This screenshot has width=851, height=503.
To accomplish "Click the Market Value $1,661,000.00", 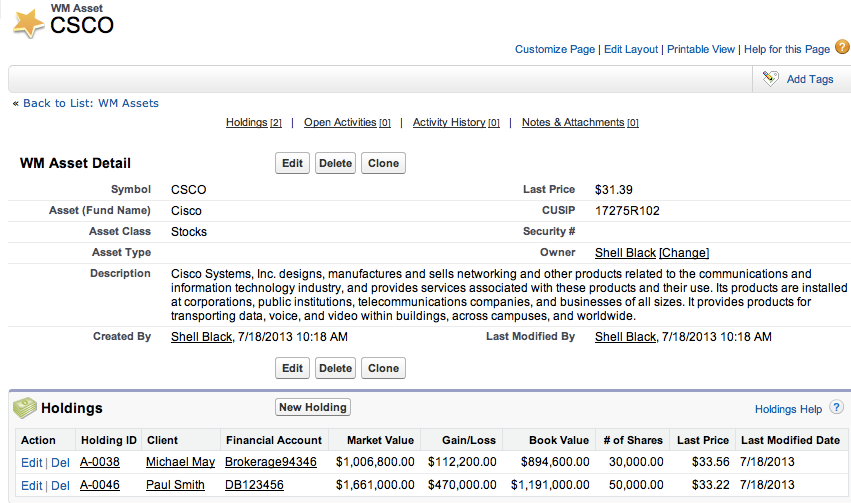I will pyautogui.click(x=375, y=485).
